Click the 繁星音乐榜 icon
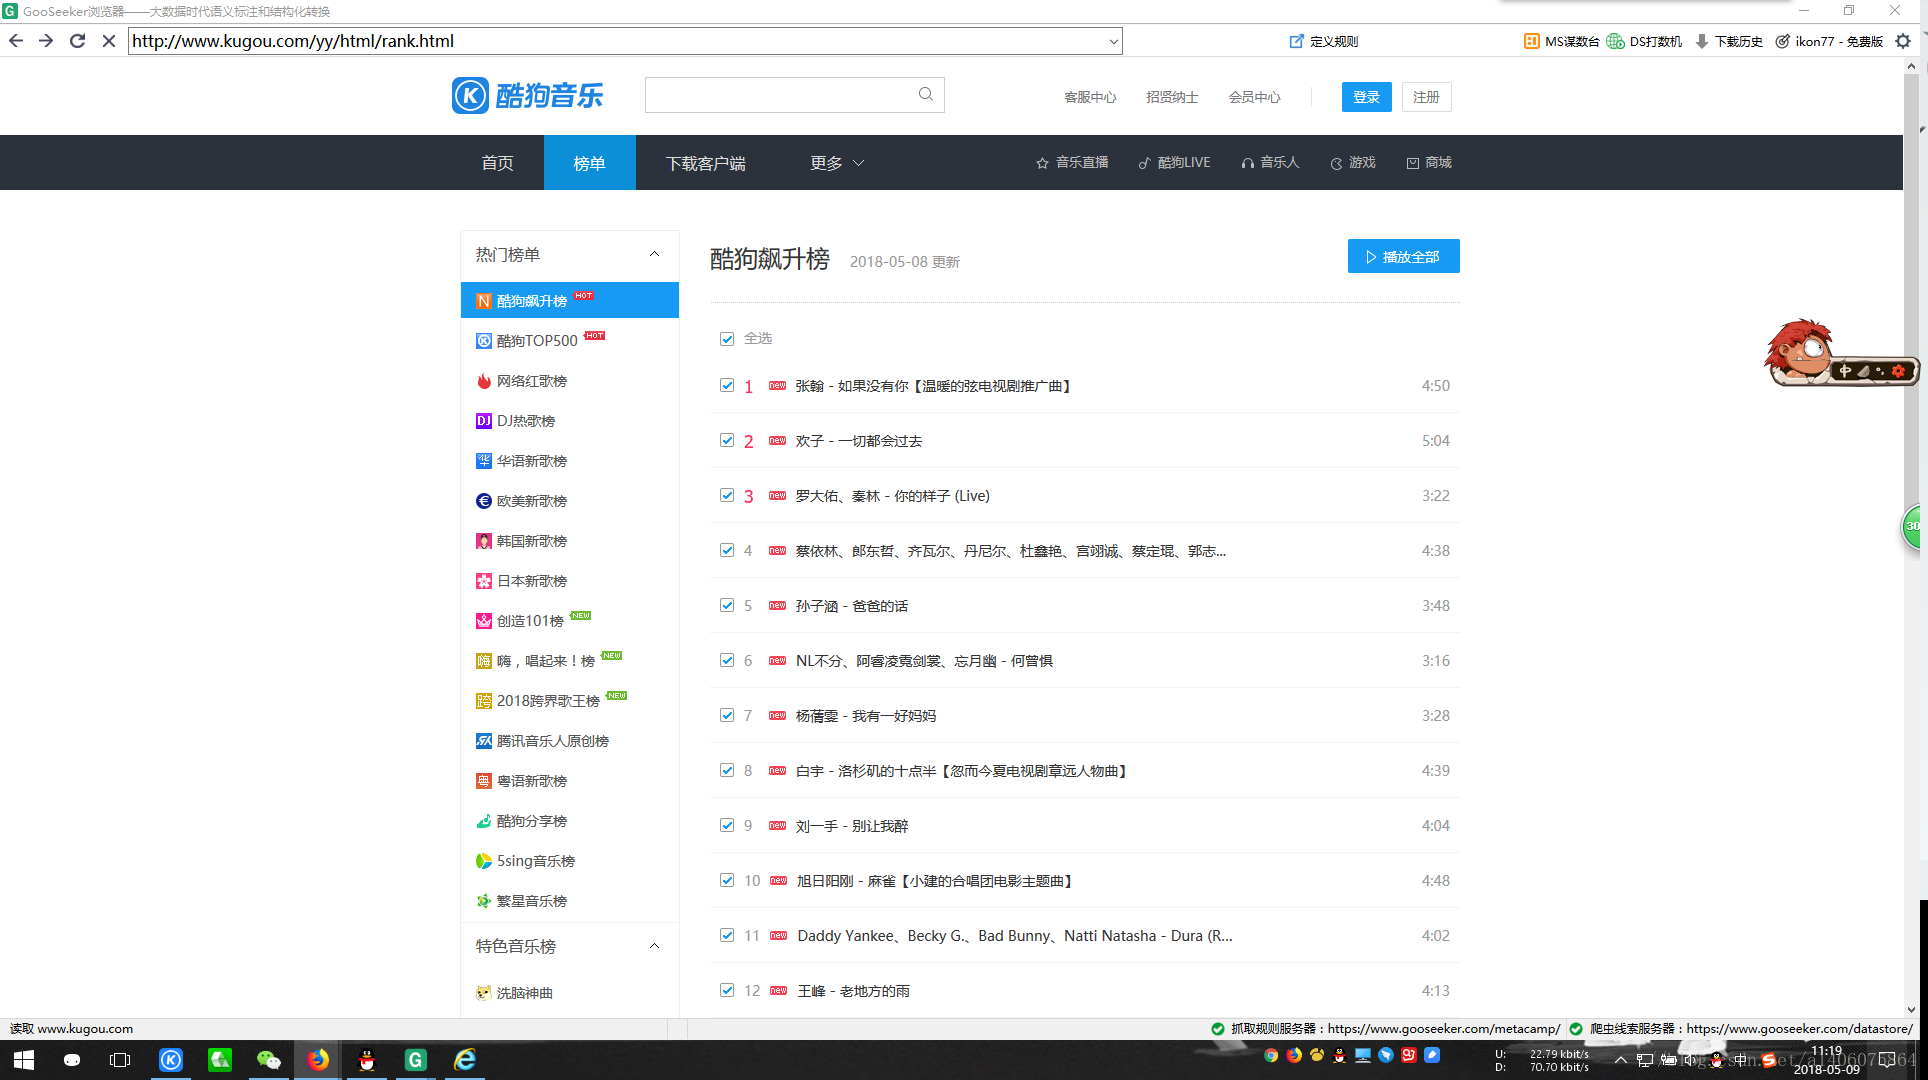 pyautogui.click(x=484, y=901)
